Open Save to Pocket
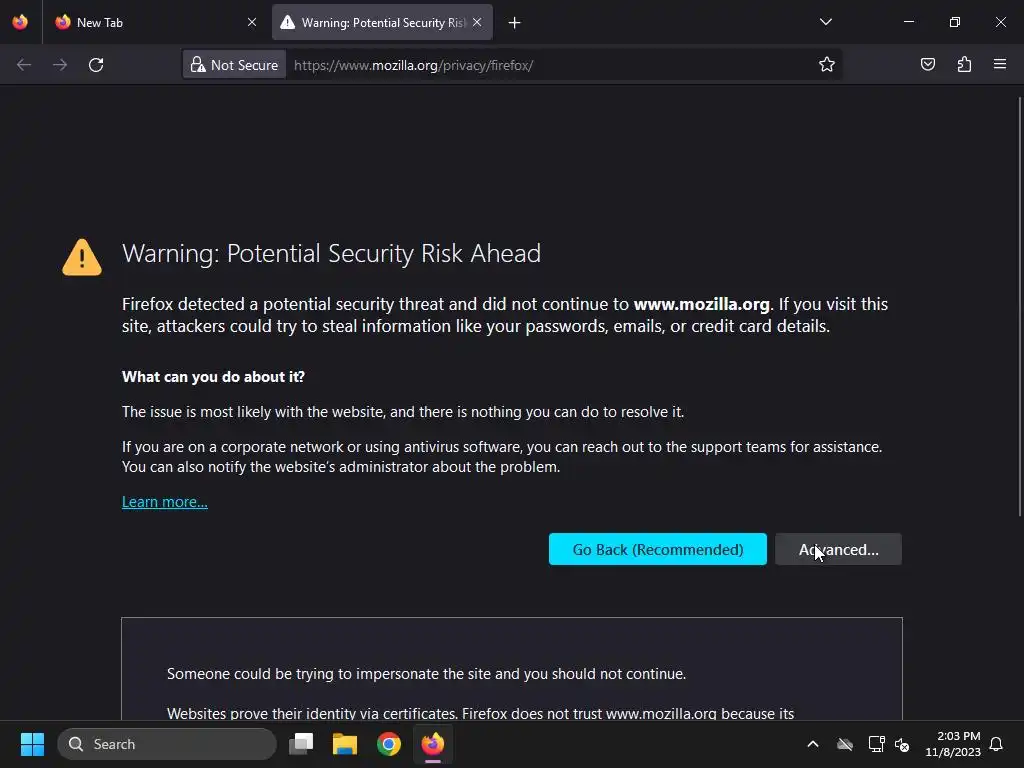The height and width of the screenshot is (768, 1024). (928, 64)
